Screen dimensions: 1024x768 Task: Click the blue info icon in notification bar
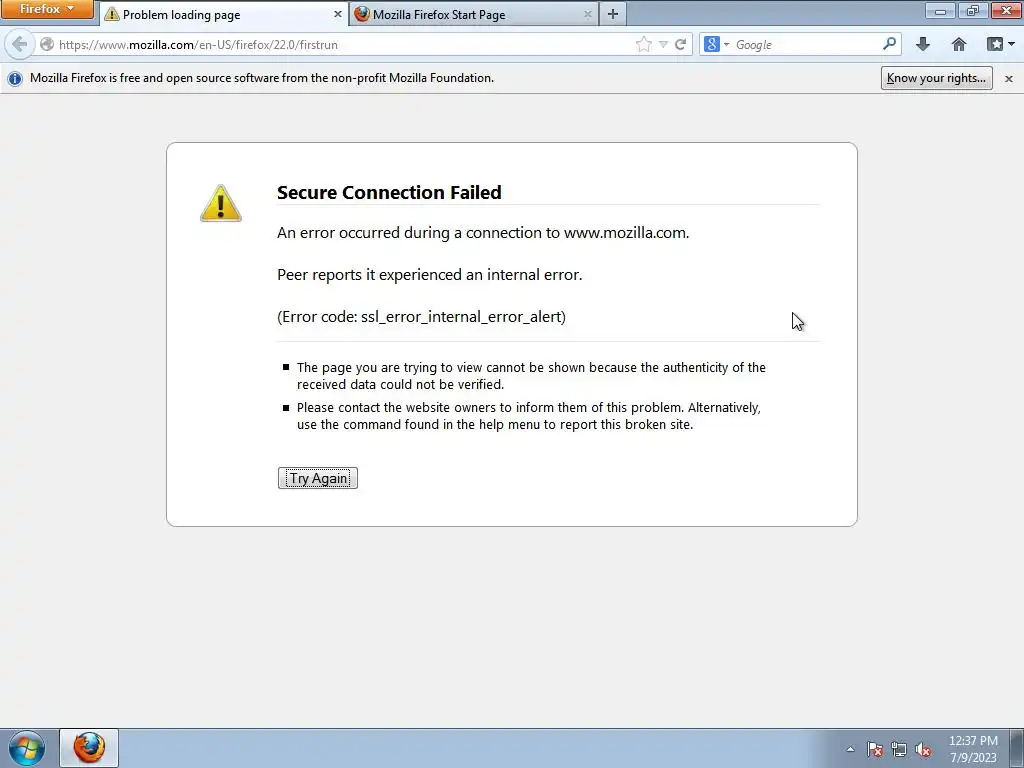point(14,78)
